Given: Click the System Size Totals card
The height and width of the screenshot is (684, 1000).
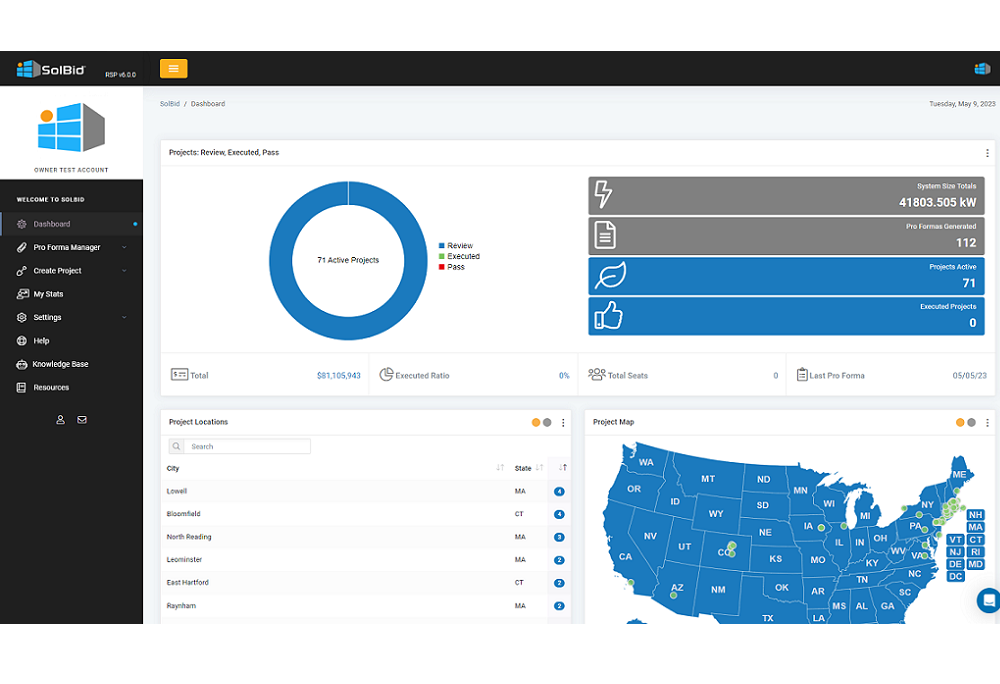Looking at the screenshot, I should pos(786,196).
